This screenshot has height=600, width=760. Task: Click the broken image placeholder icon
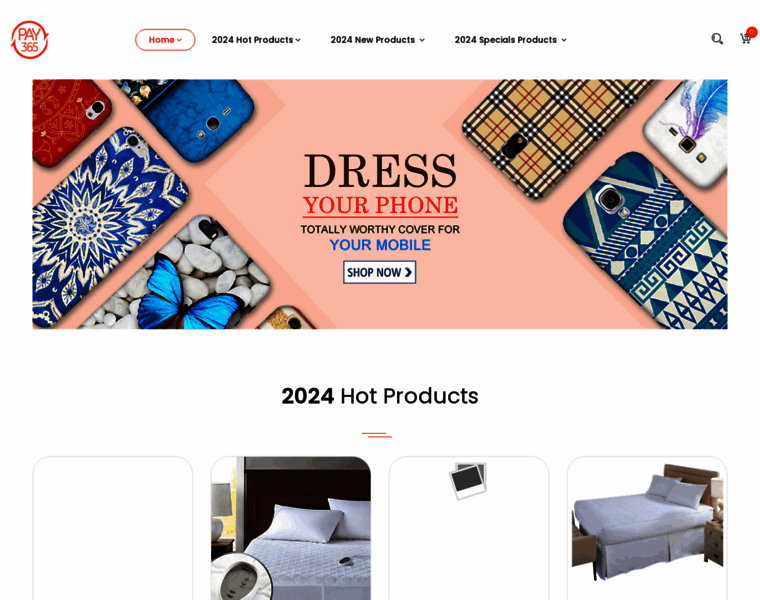[x=468, y=480]
